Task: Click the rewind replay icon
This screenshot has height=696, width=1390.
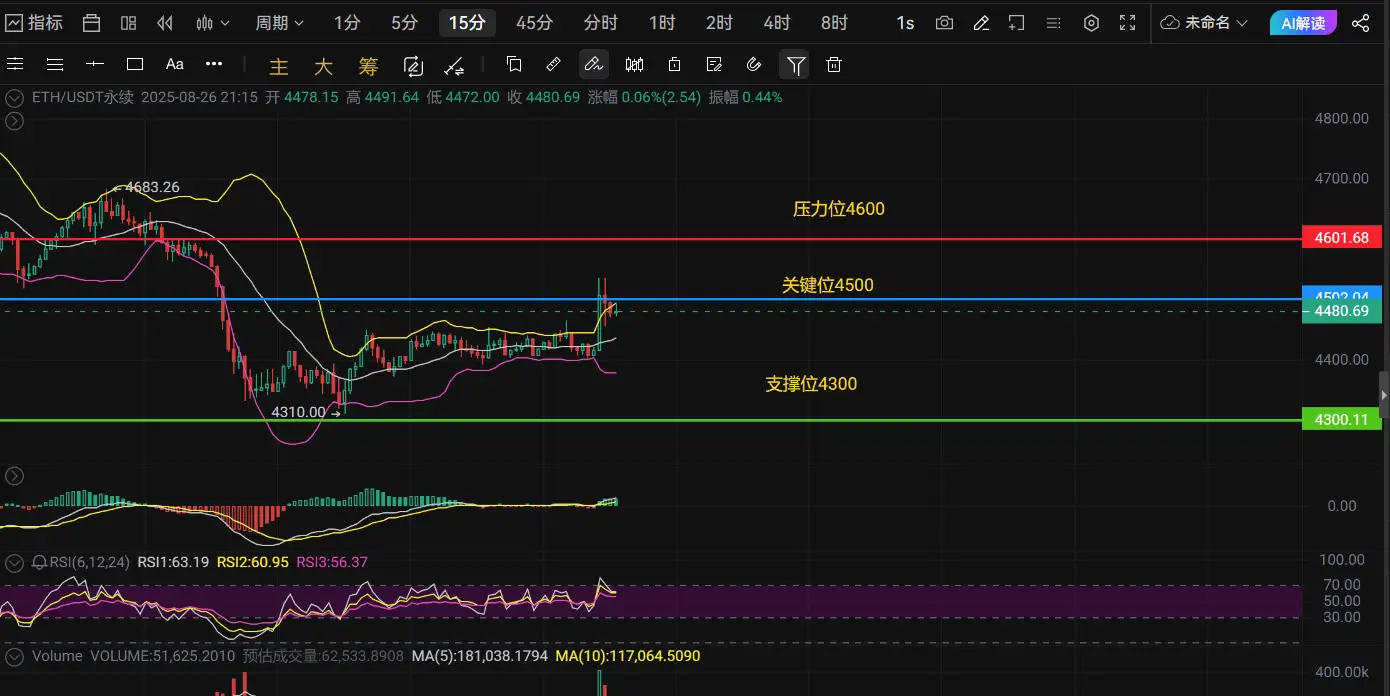Action: coord(165,23)
